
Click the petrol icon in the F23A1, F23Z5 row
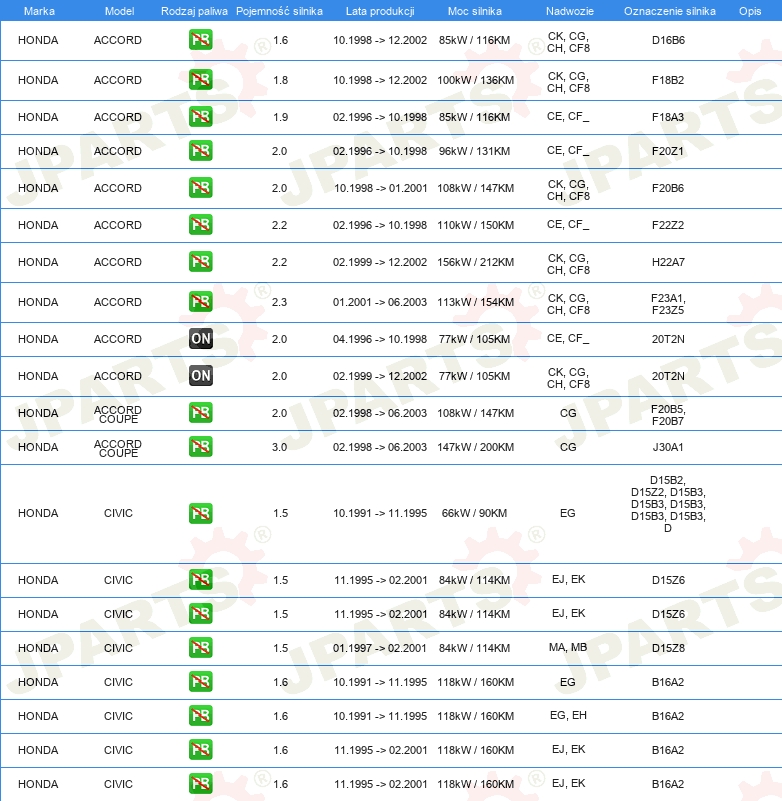pos(200,301)
